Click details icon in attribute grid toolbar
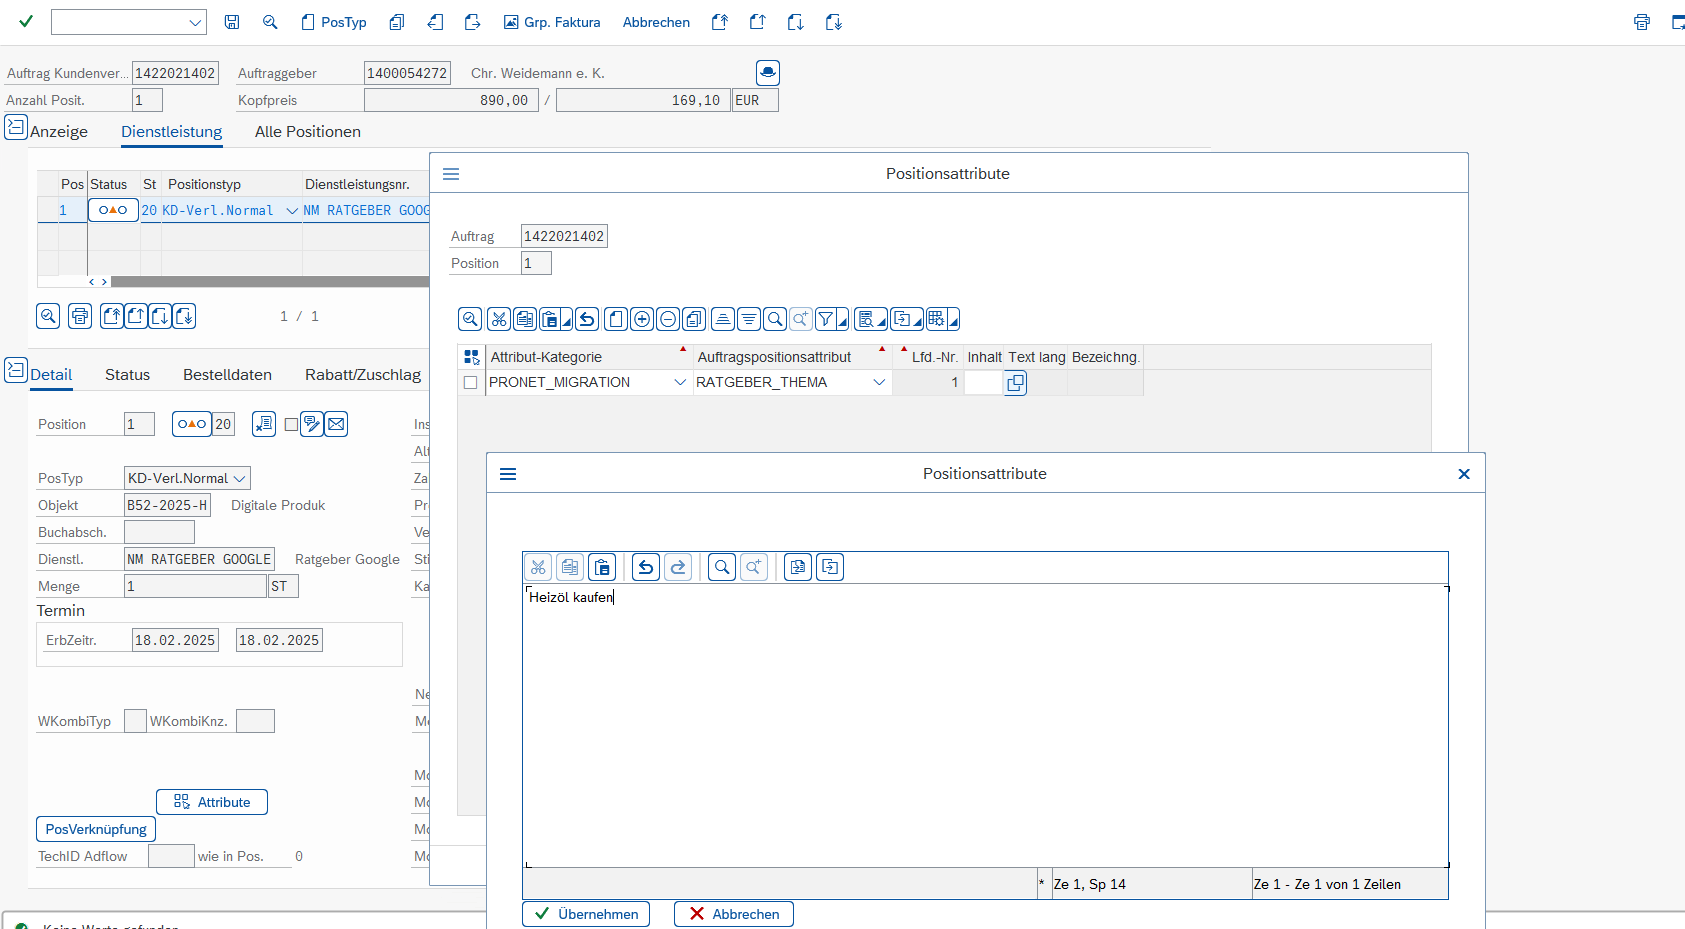The image size is (1685, 929). pyautogui.click(x=470, y=319)
